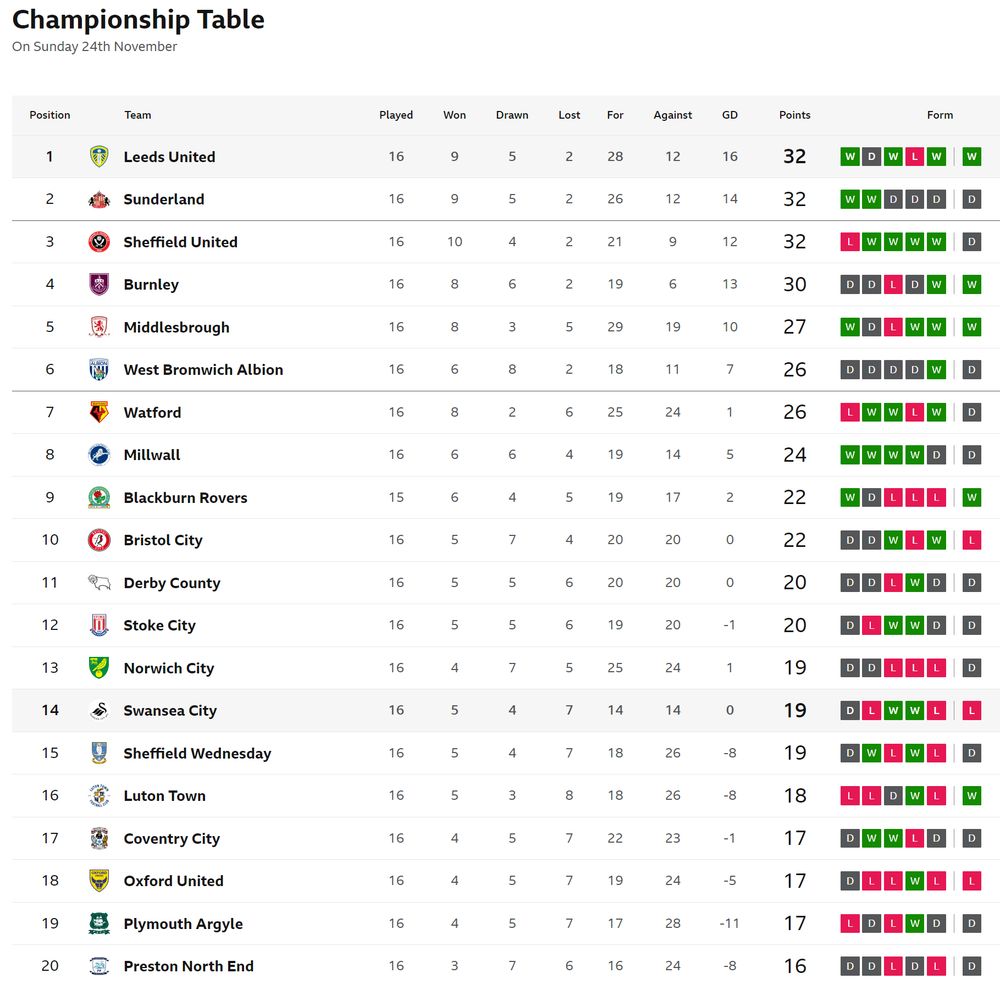Viewport: 1000px width, 985px height.
Task: Click the Played column header
Action: pos(396,115)
